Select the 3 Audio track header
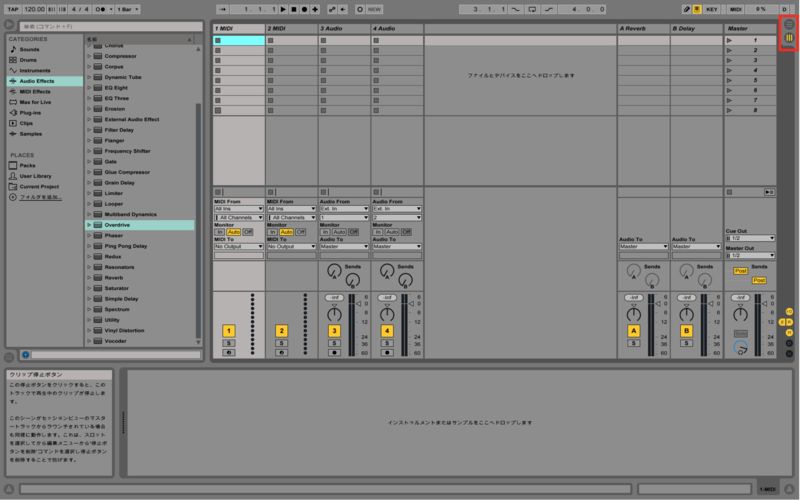This screenshot has height=500, width=800. tap(344, 29)
